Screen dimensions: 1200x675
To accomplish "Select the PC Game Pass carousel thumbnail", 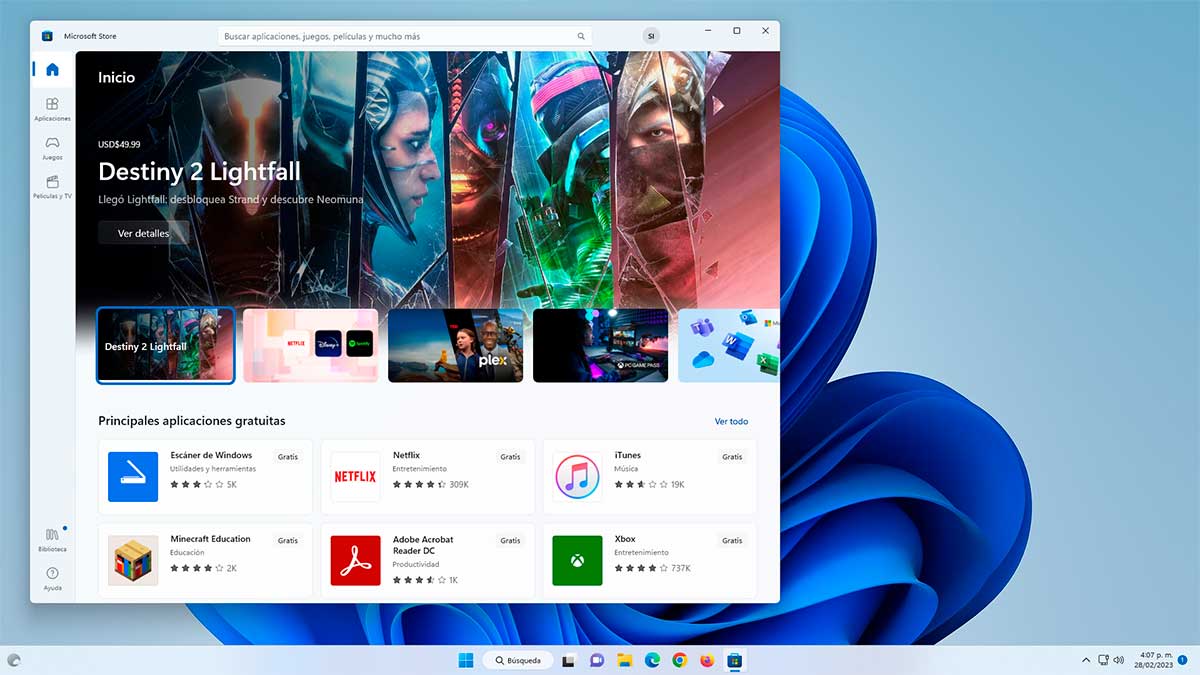I will point(600,346).
